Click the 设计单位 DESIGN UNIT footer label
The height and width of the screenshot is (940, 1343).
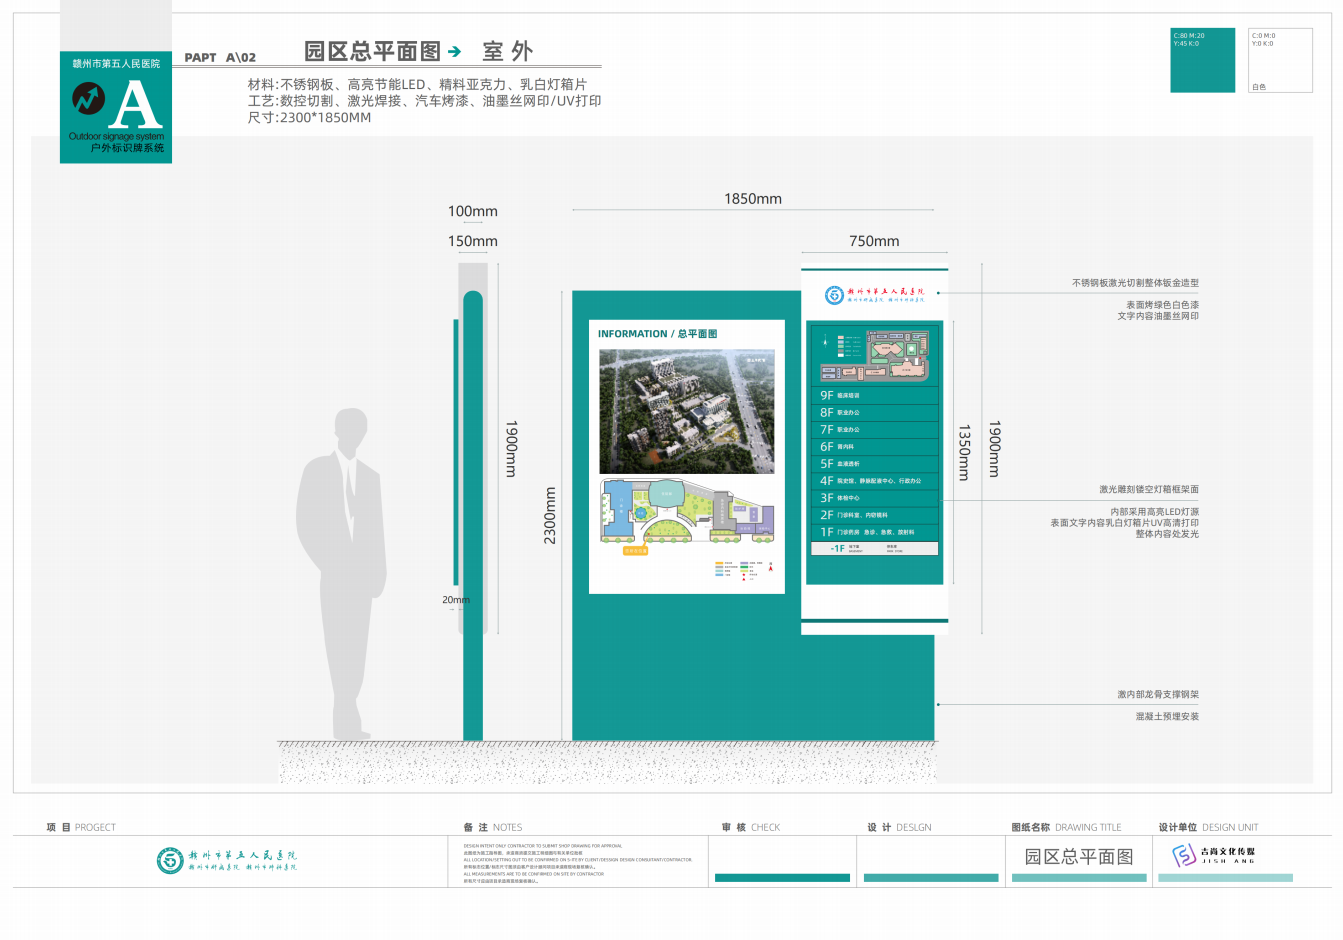pos(1209,827)
